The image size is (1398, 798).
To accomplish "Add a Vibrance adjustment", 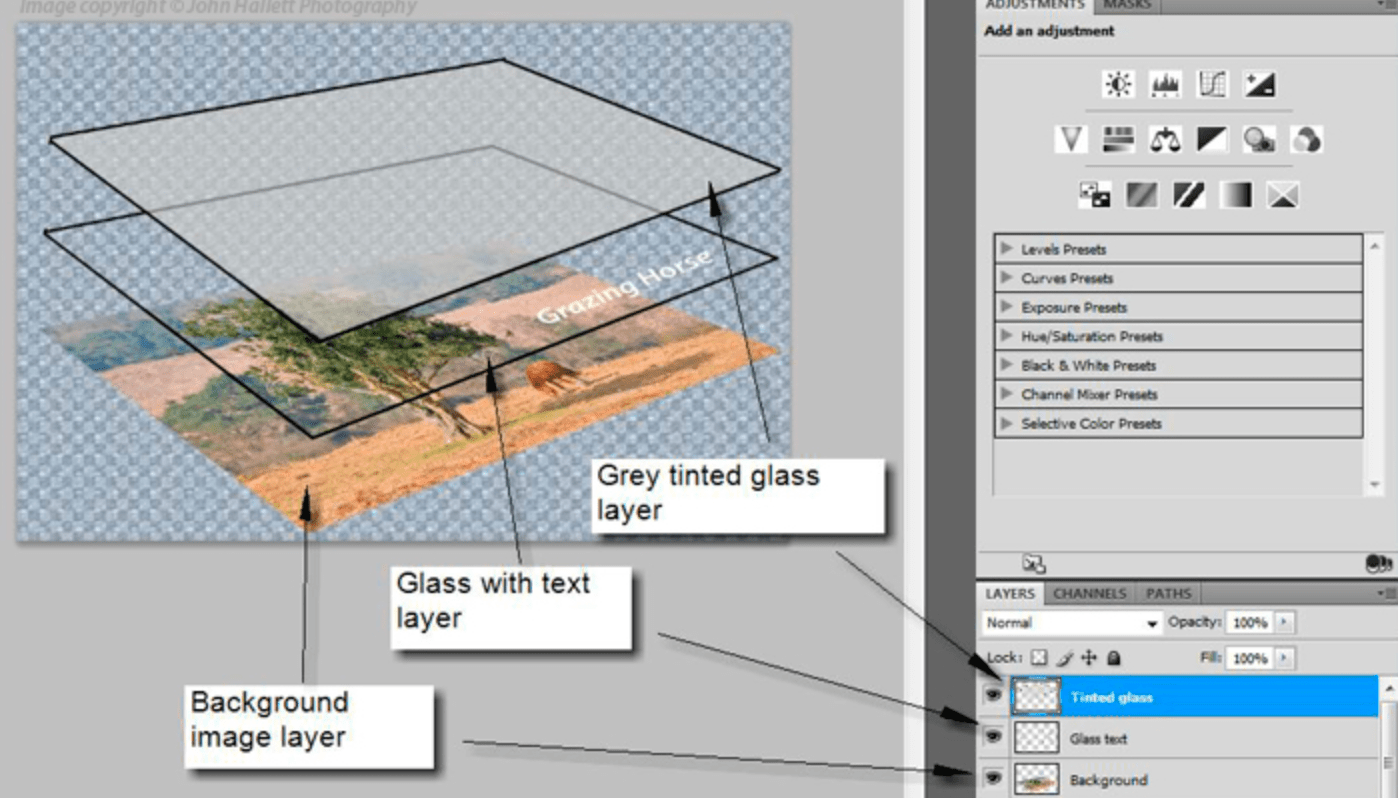I will (x=1071, y=139).
